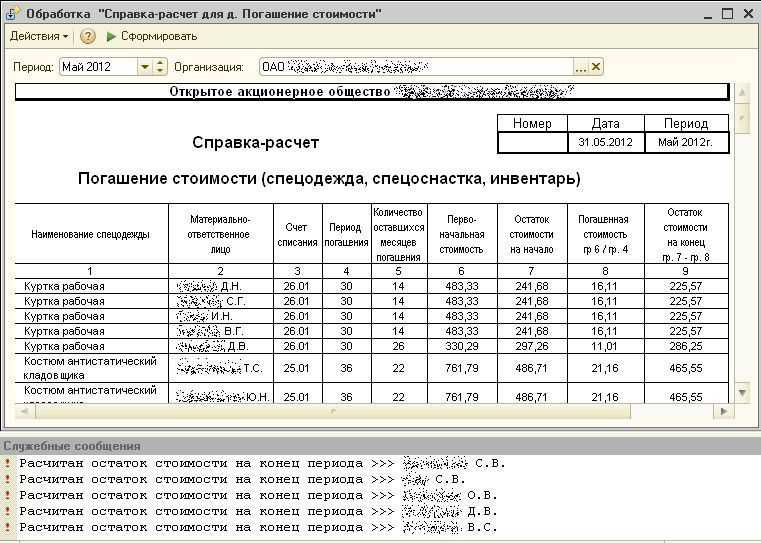Click the Сформировать button label
761x543 pixels.
159,36
